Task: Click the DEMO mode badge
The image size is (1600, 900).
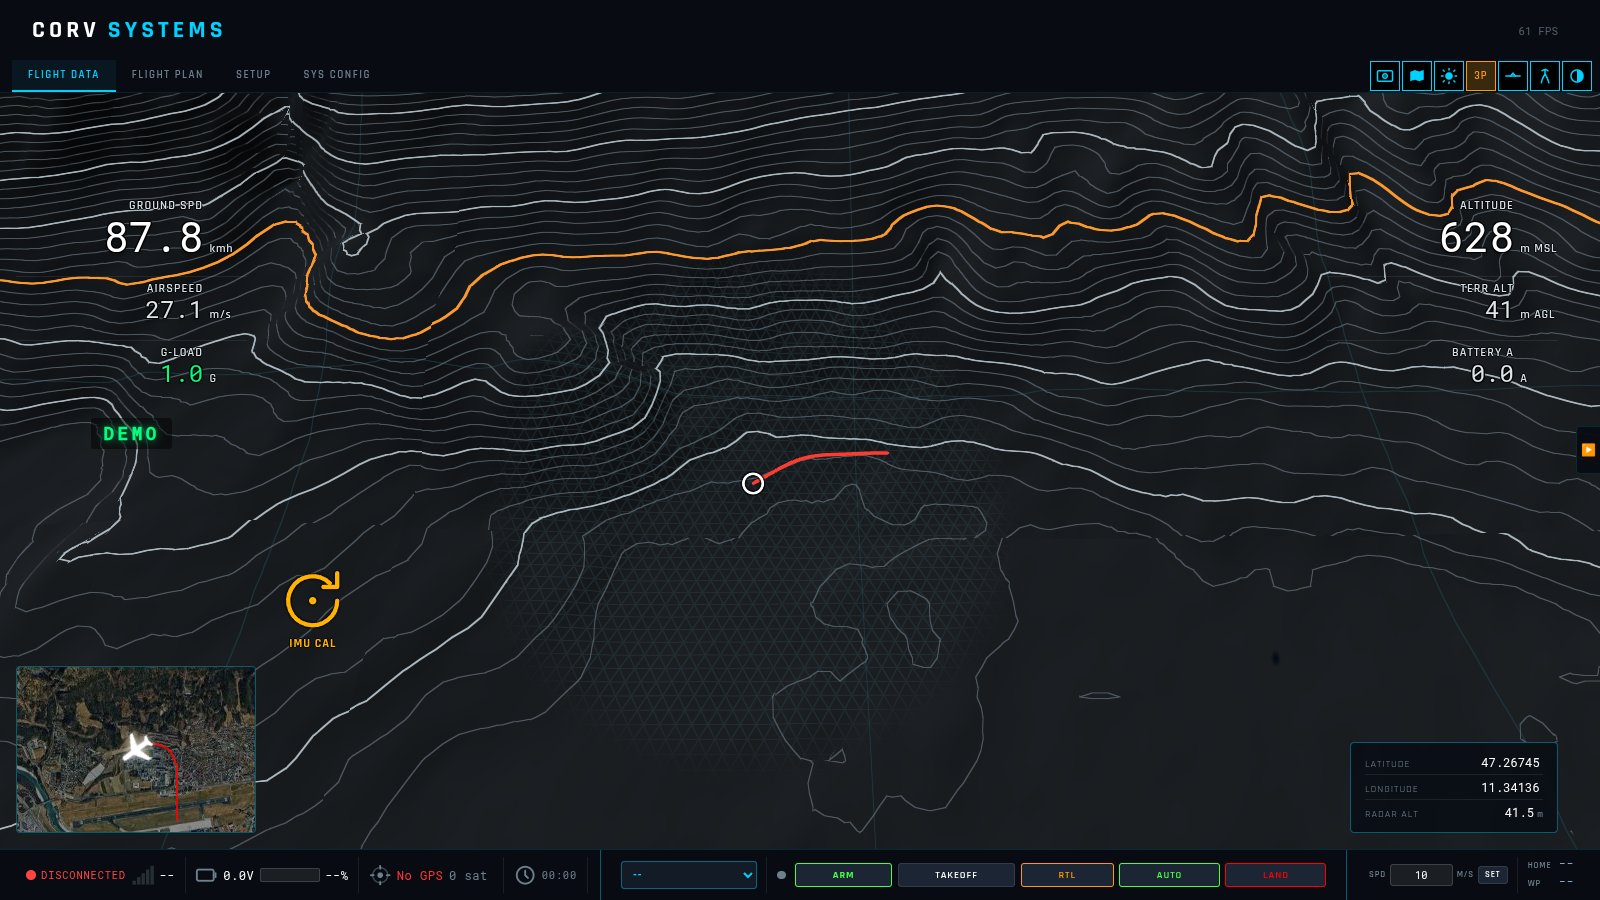Action: click(131, 434)
